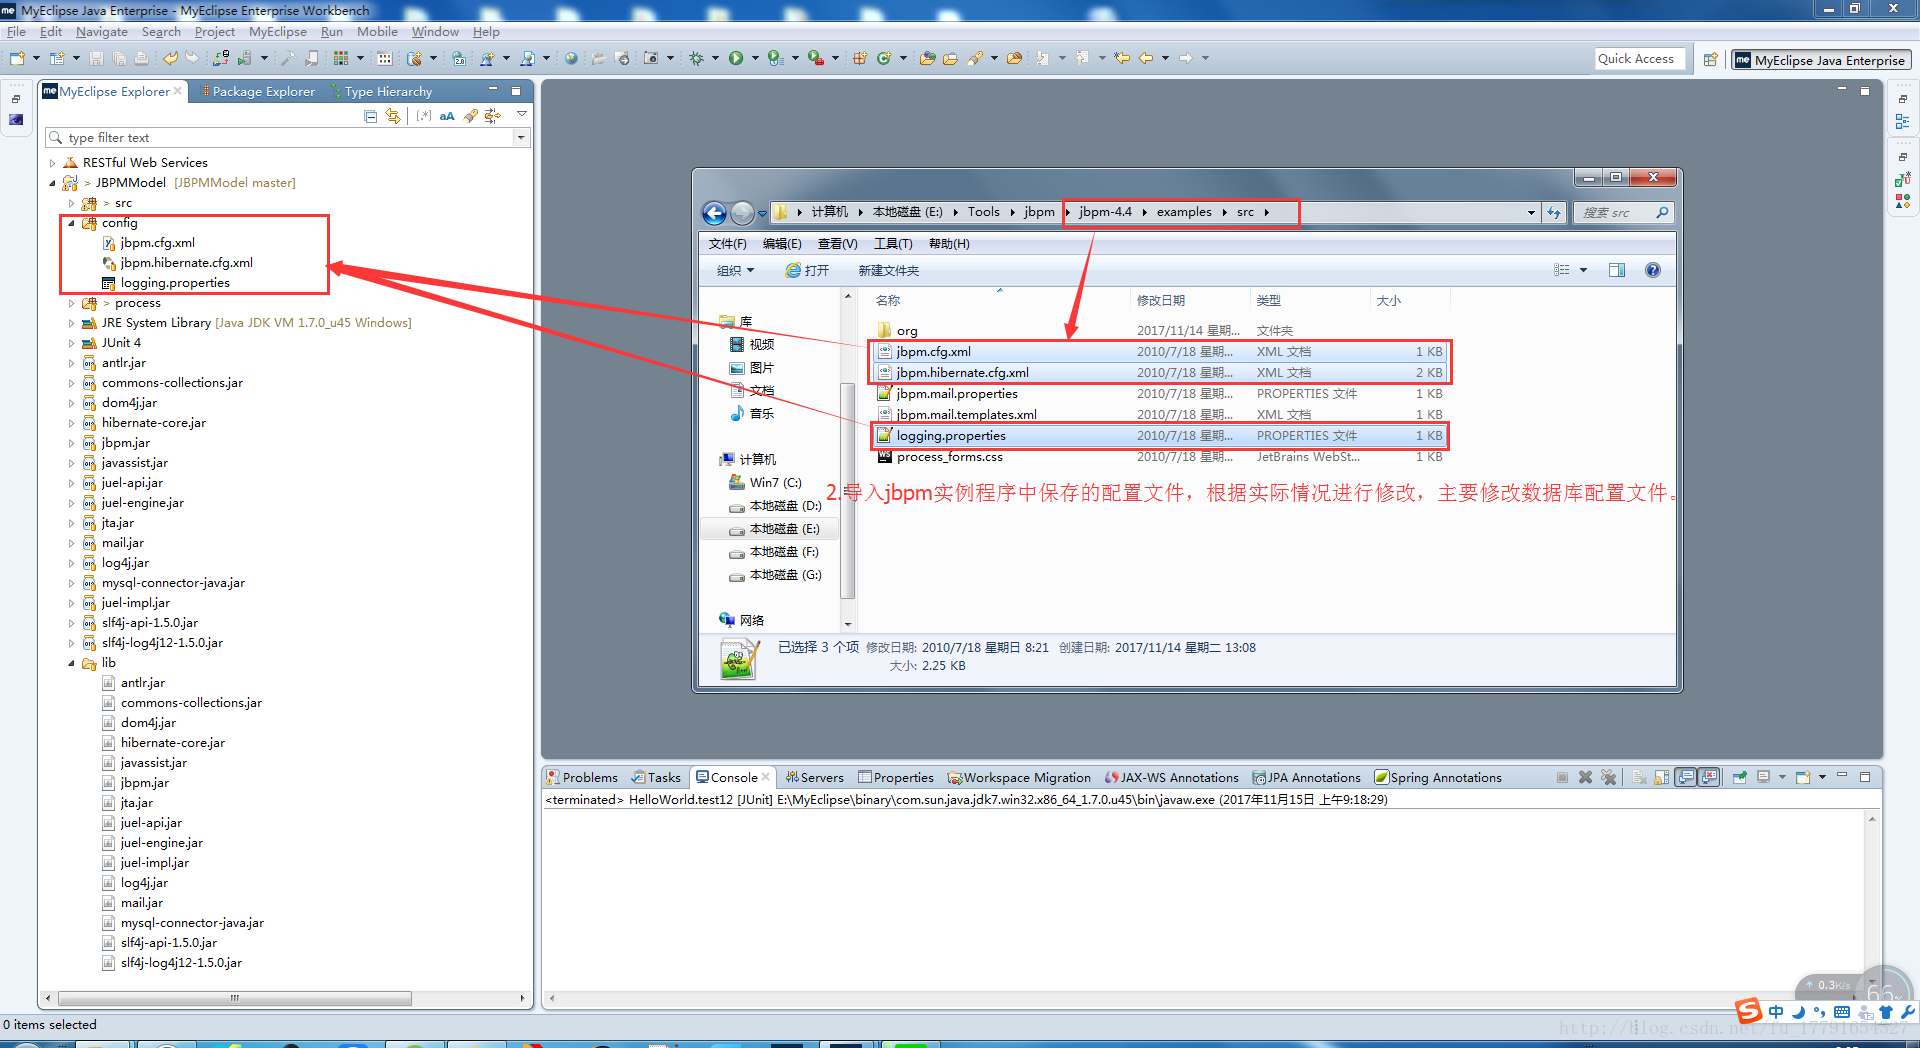
Task: Click the Sogou input method S icon
Action: click(x=1749, y=1011)
